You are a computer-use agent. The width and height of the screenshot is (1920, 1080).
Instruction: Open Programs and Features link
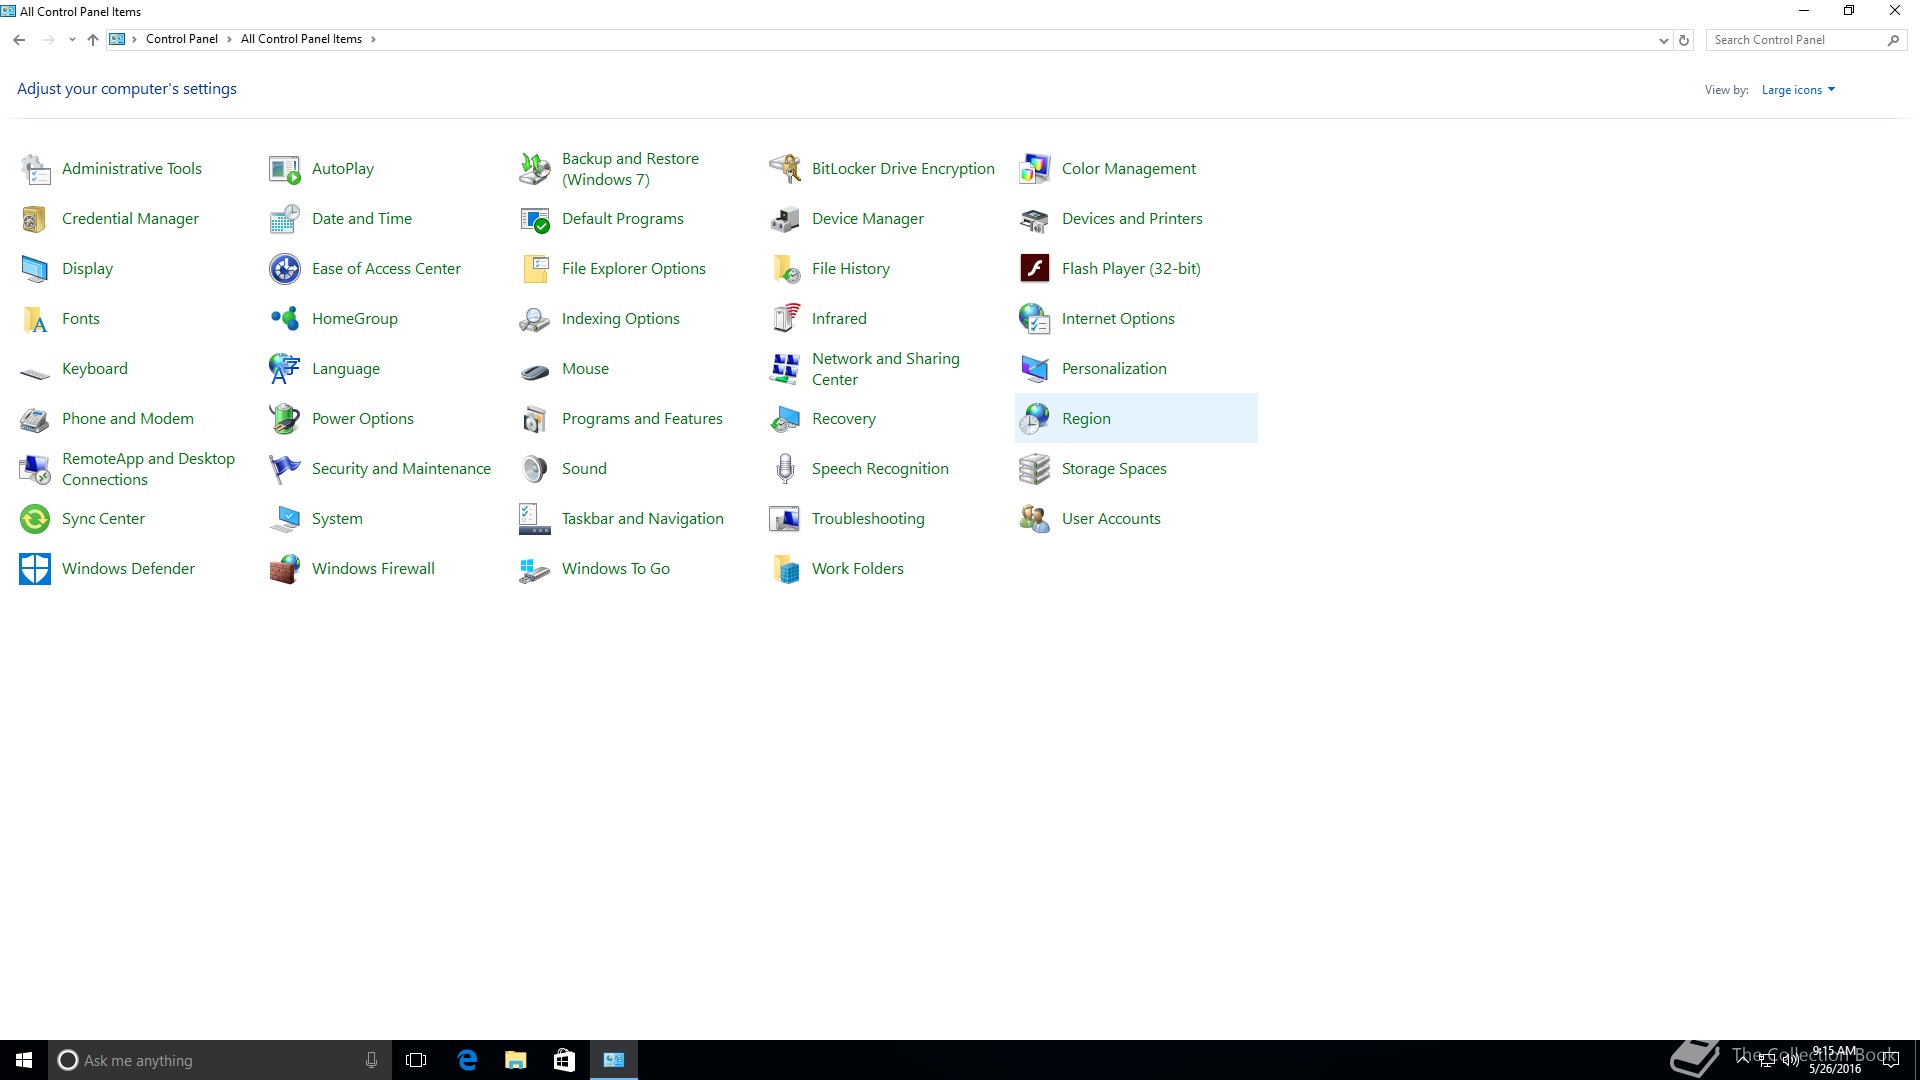click(642, 419)
